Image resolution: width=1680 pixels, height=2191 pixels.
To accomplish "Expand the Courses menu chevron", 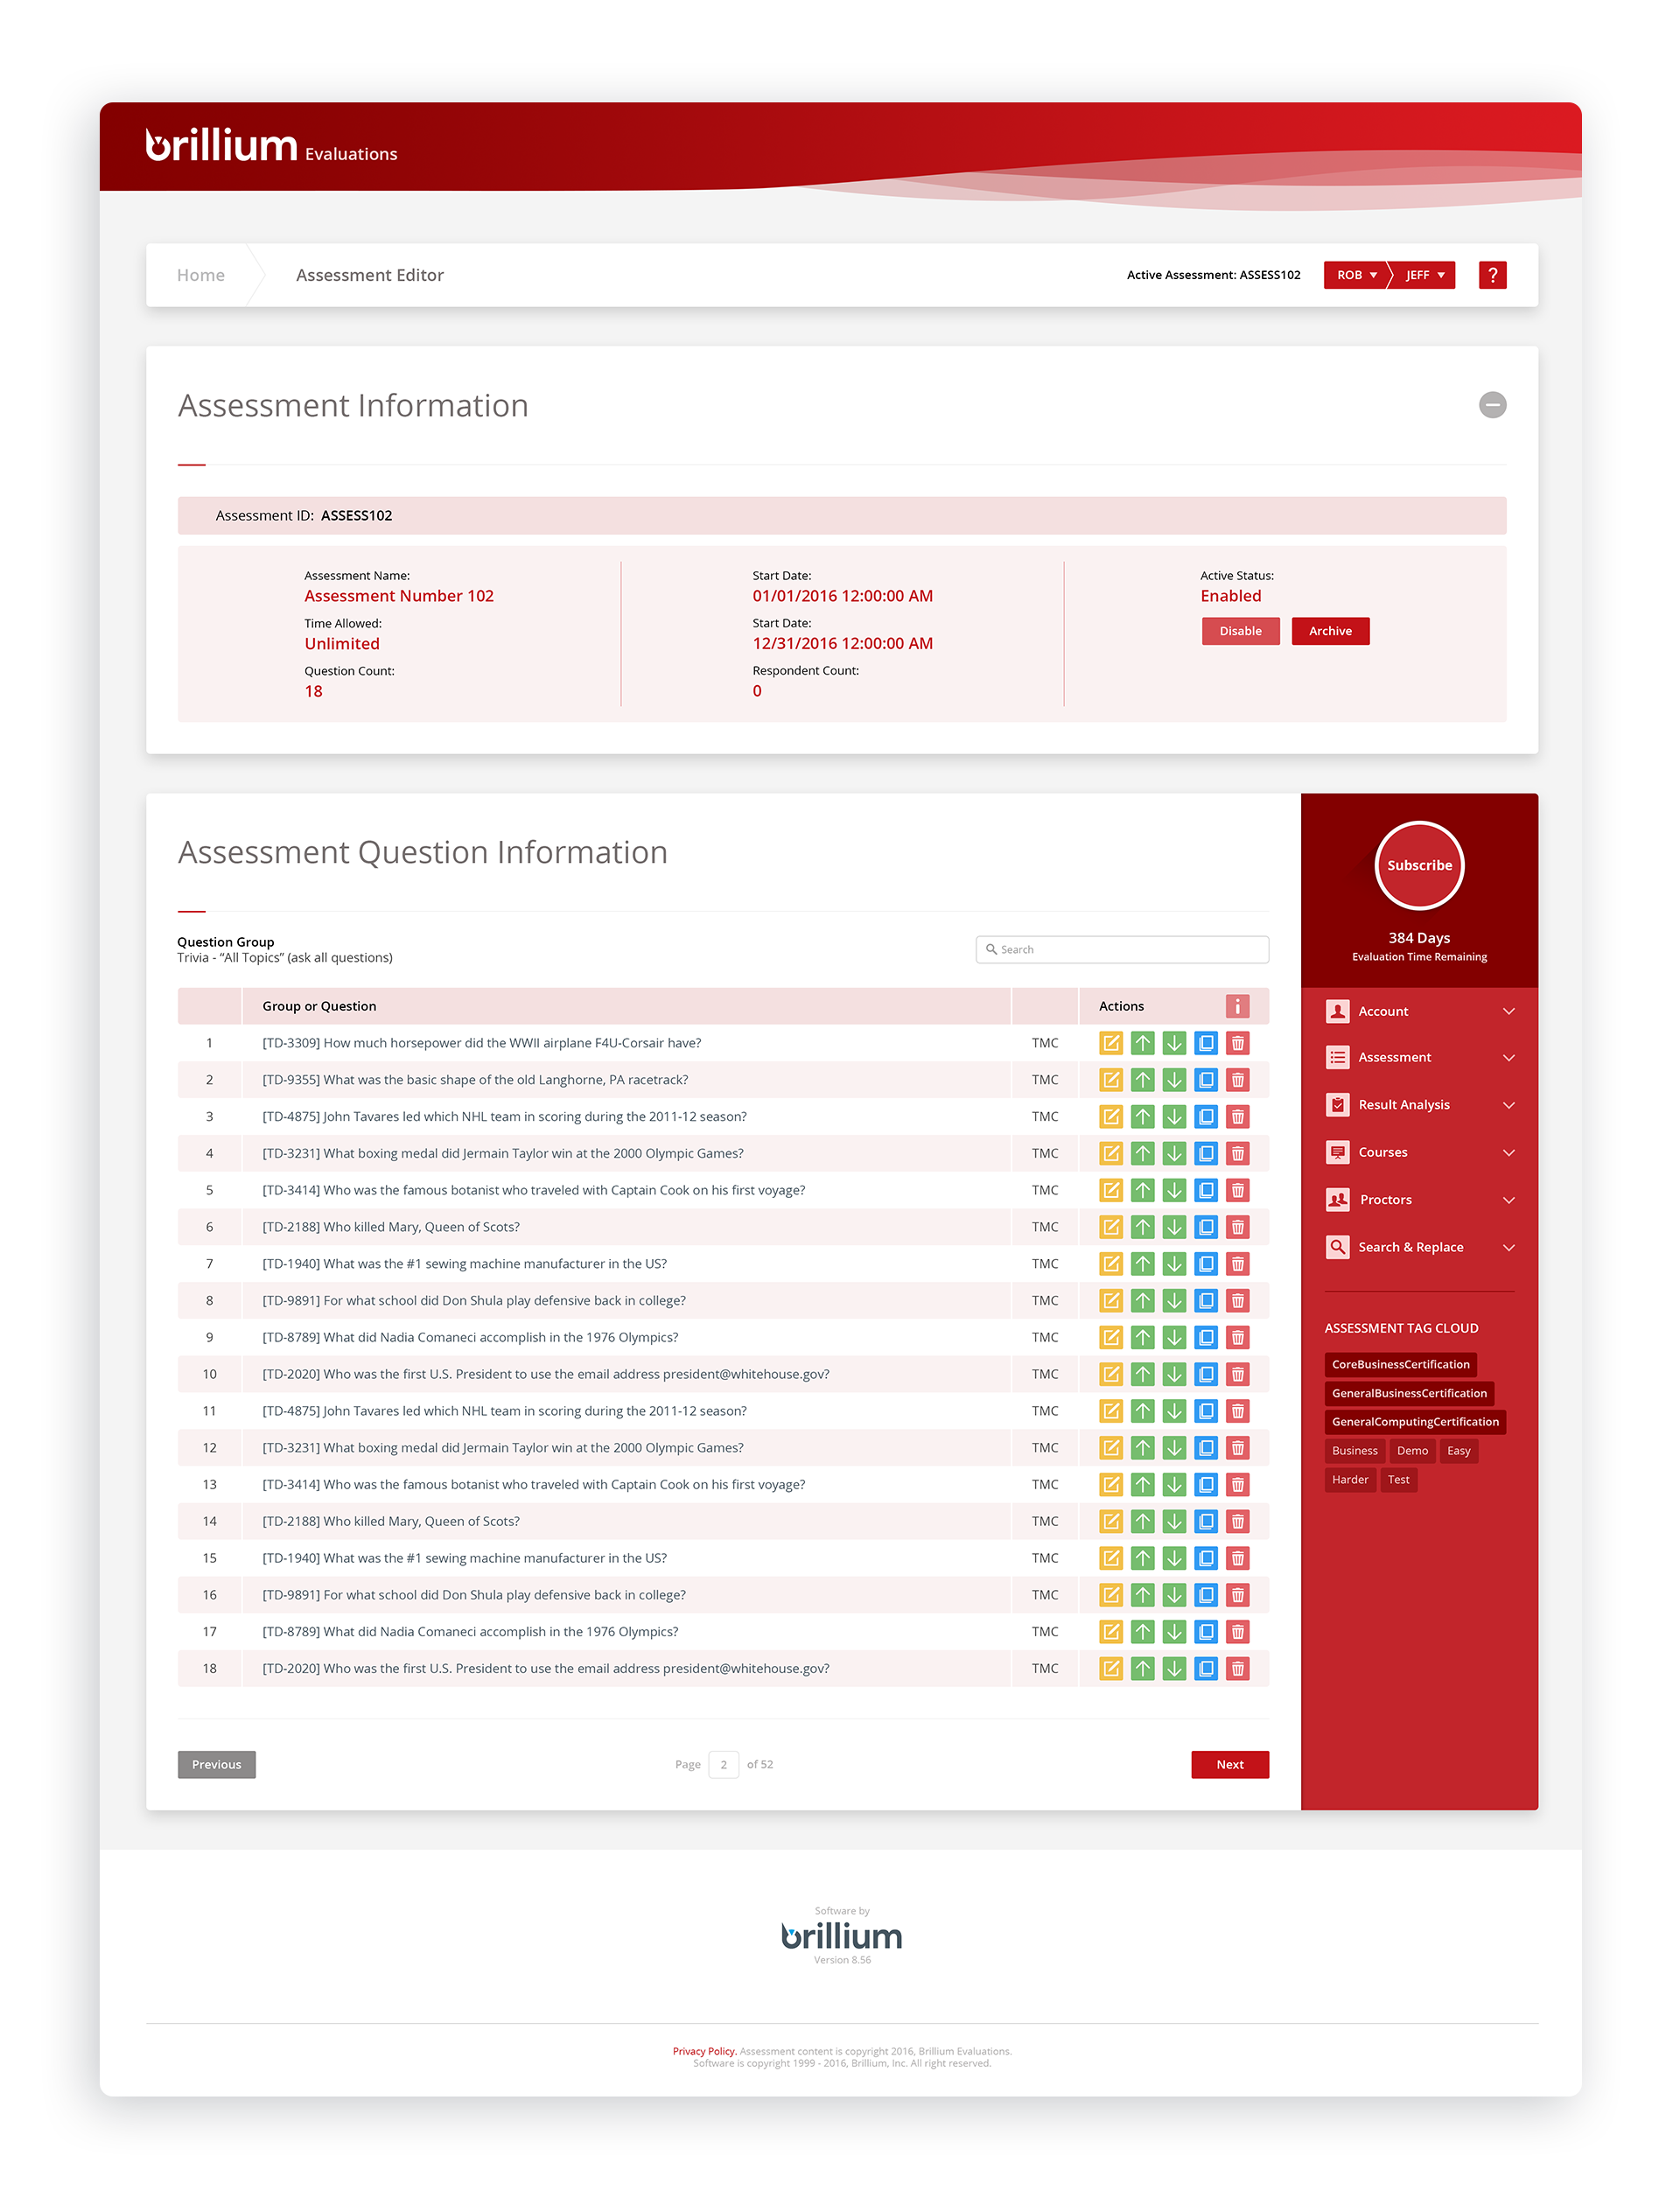I will point(1508,1152).
